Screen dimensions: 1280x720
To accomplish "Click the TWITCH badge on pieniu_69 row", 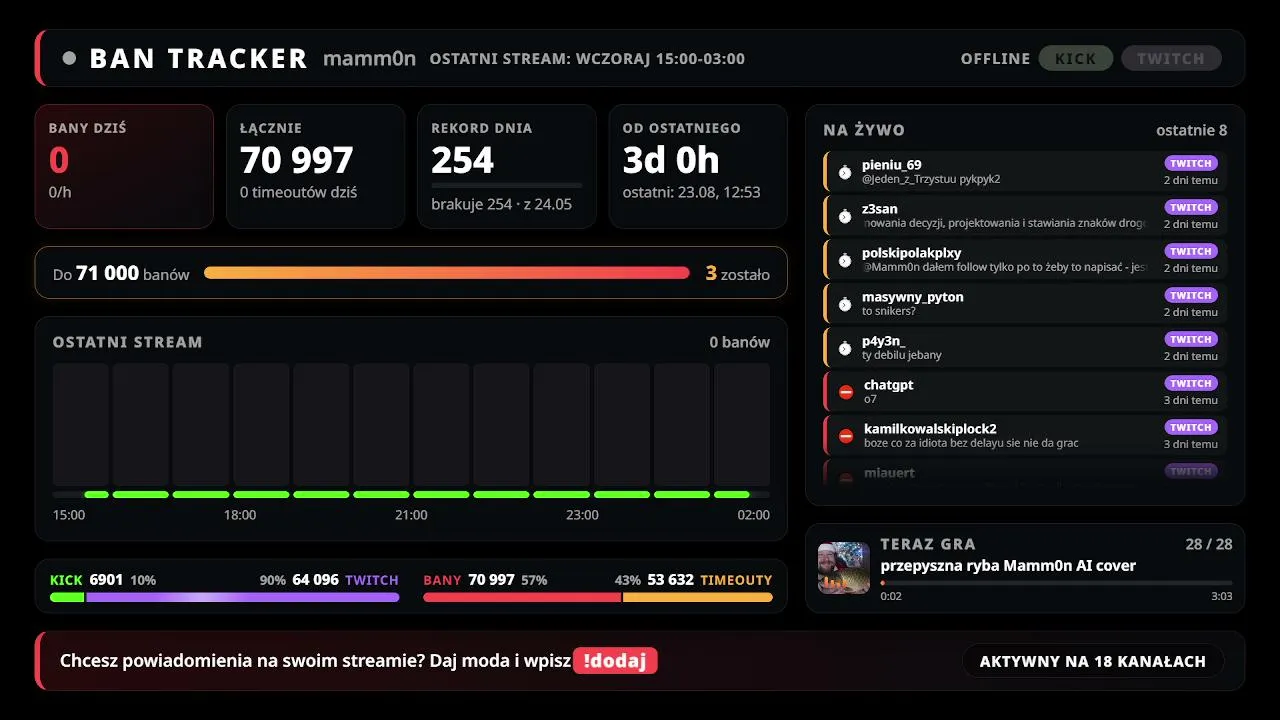I will [x=1191, y=163].
